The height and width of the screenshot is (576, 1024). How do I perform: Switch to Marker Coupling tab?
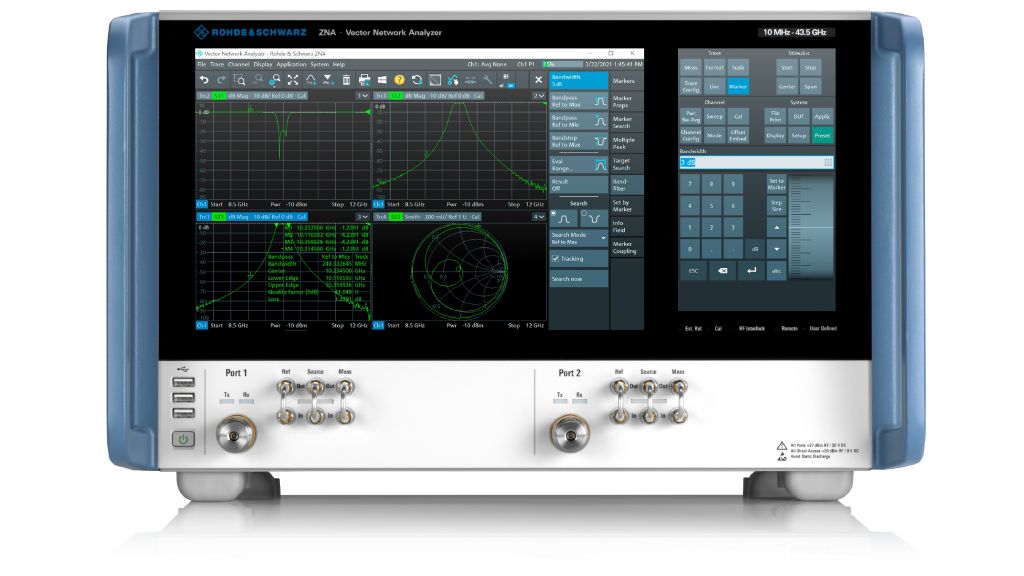point(626,247)
